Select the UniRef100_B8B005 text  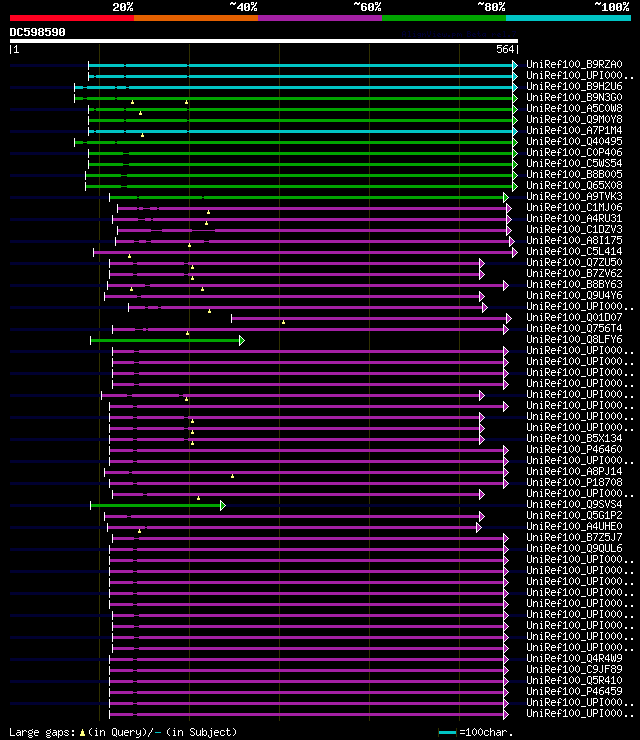click(x=574, y=174)
